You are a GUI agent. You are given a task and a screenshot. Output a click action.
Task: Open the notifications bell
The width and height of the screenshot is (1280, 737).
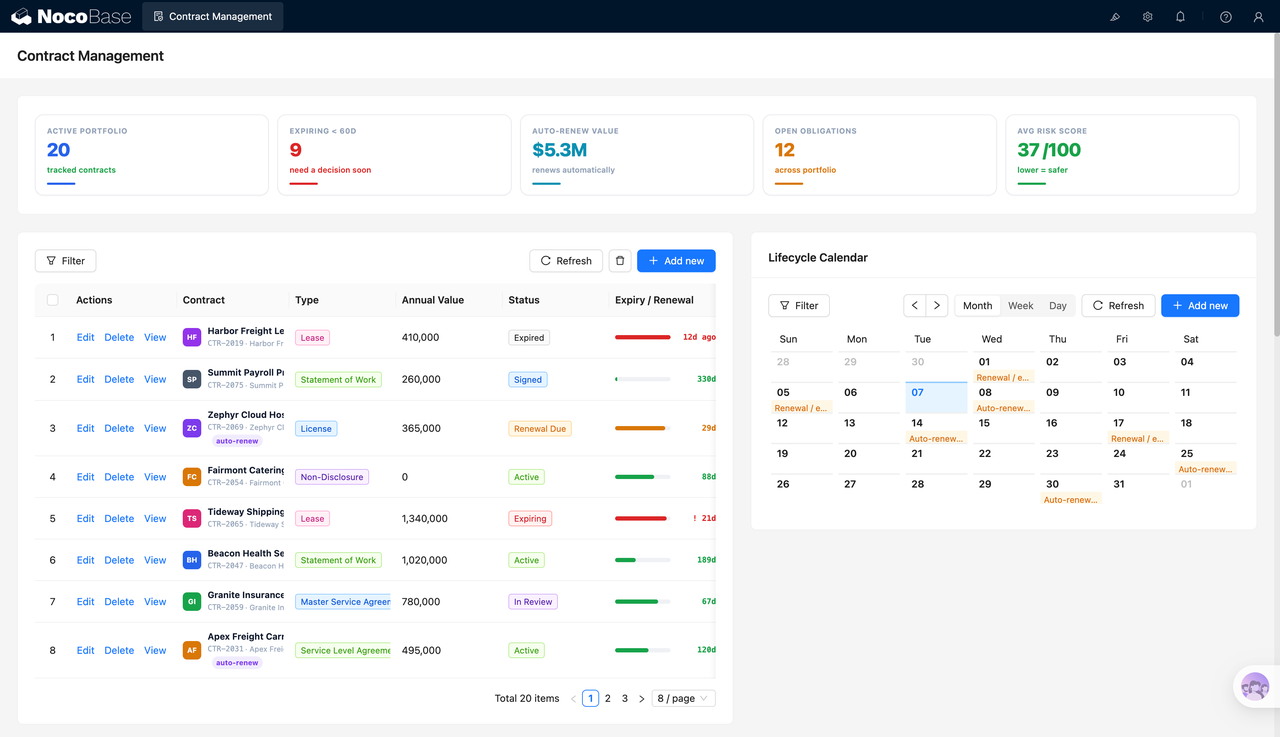(x=1180, y=17)
